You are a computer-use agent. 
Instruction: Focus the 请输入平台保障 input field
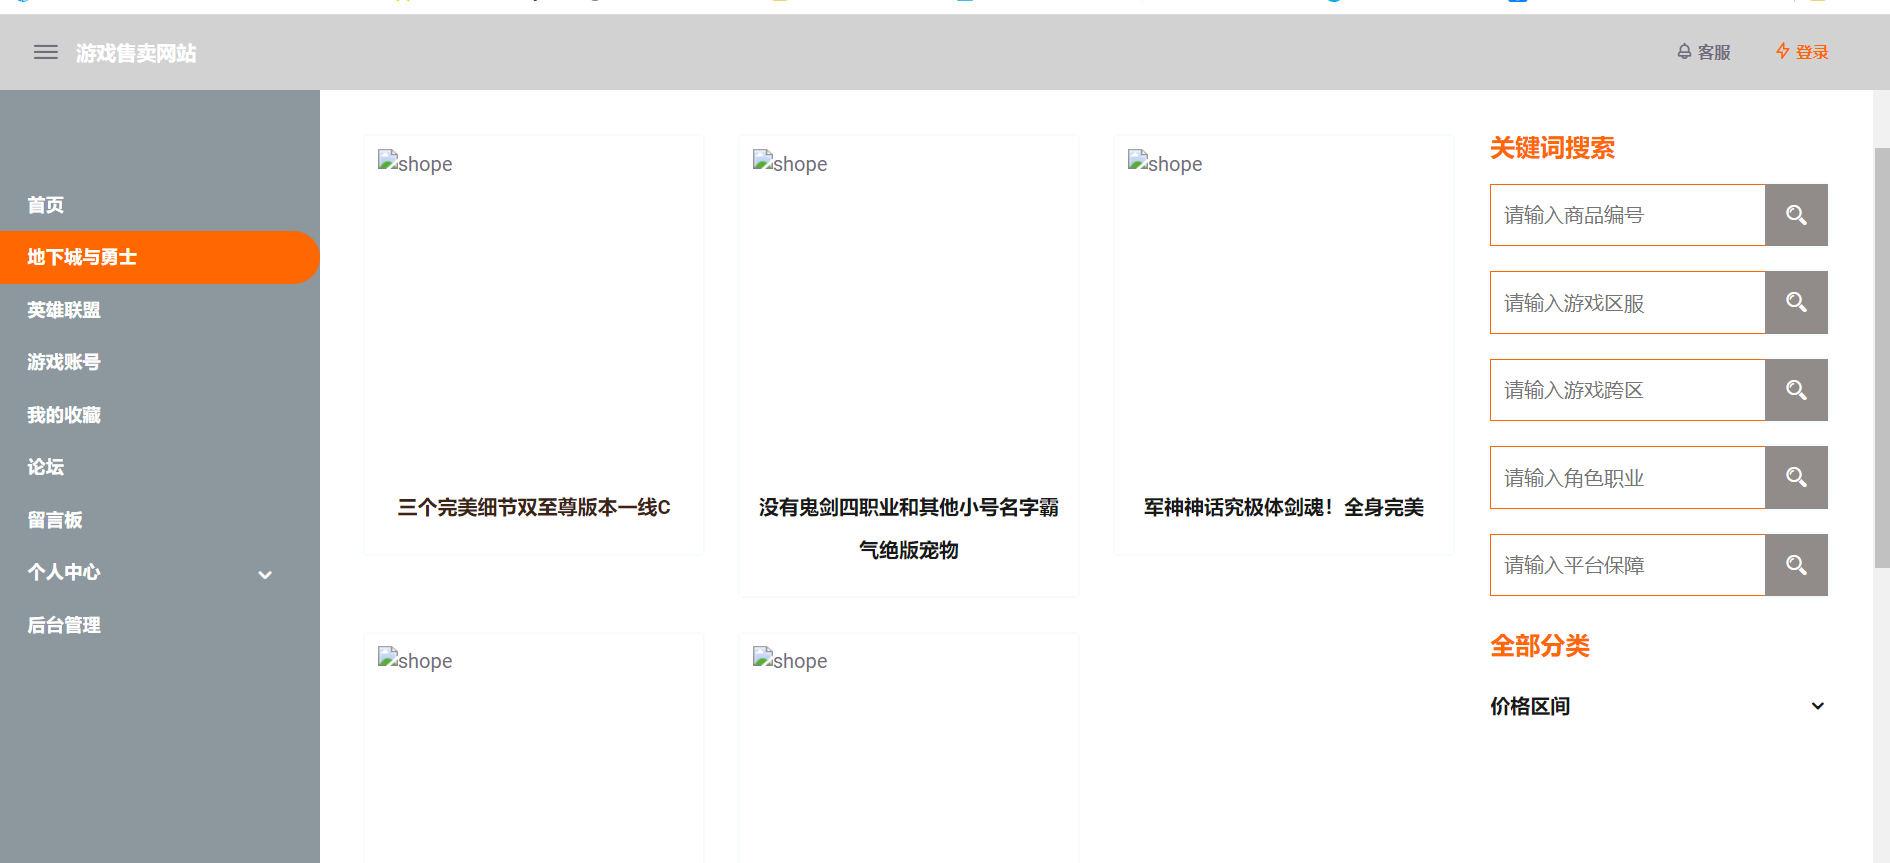point(1627,565)
